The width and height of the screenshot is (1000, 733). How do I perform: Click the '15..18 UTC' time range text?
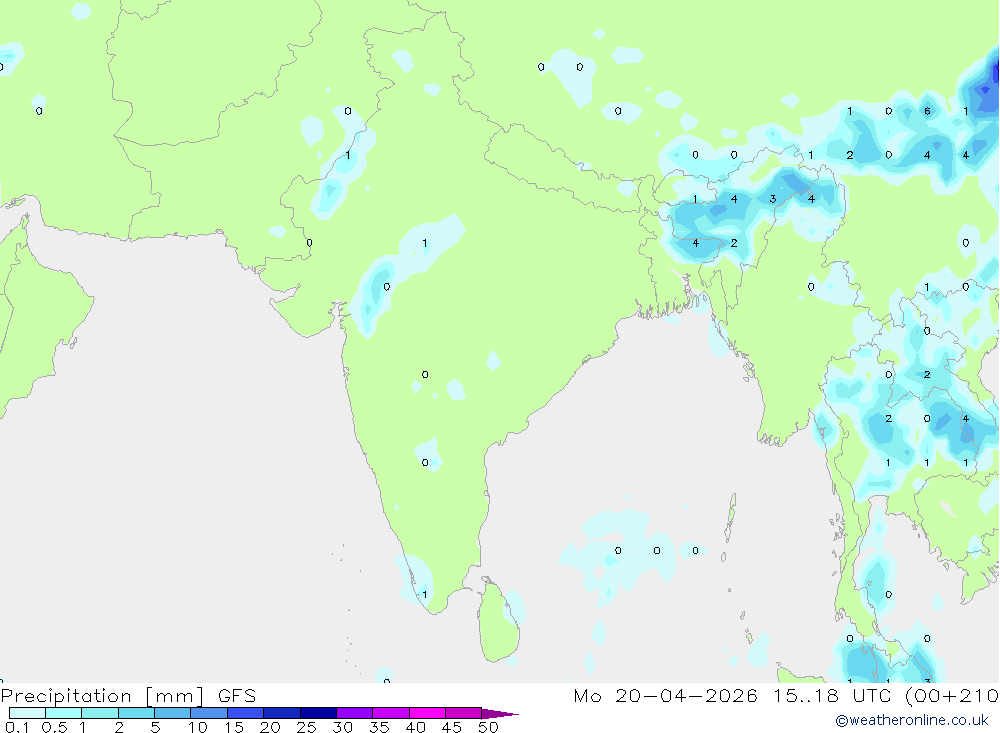[x=832, y=695]
